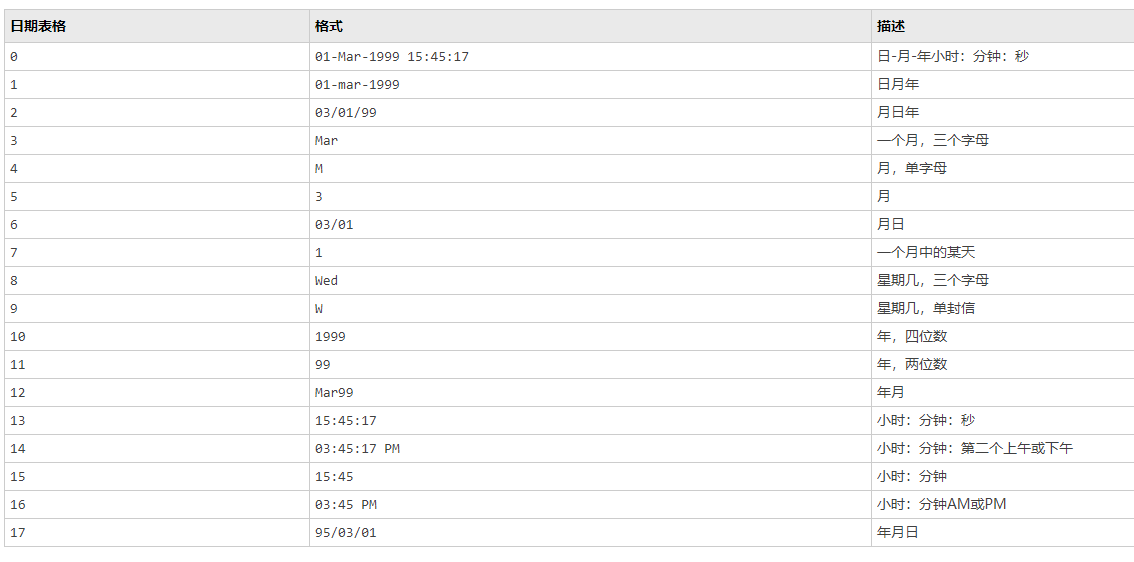Click description 一个月中的某天
The image size is (1134, 562).
926,253
